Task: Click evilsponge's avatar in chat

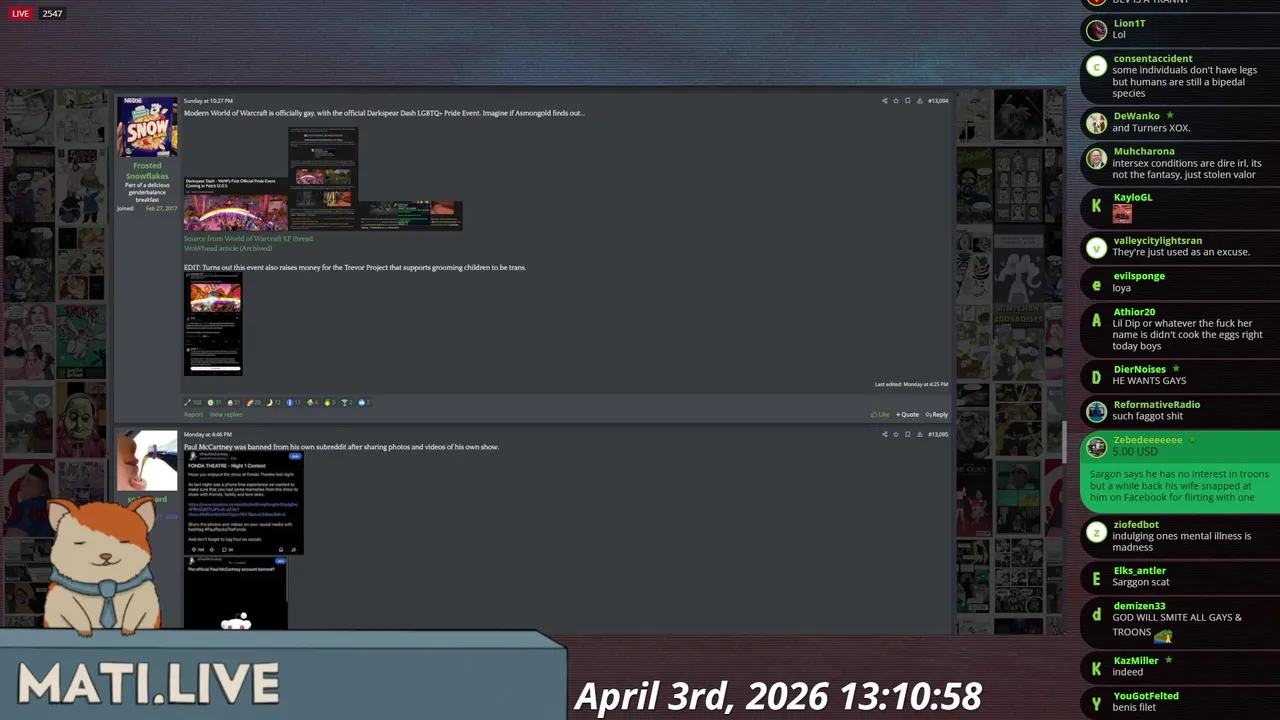Action: [x=1097, y=285]
